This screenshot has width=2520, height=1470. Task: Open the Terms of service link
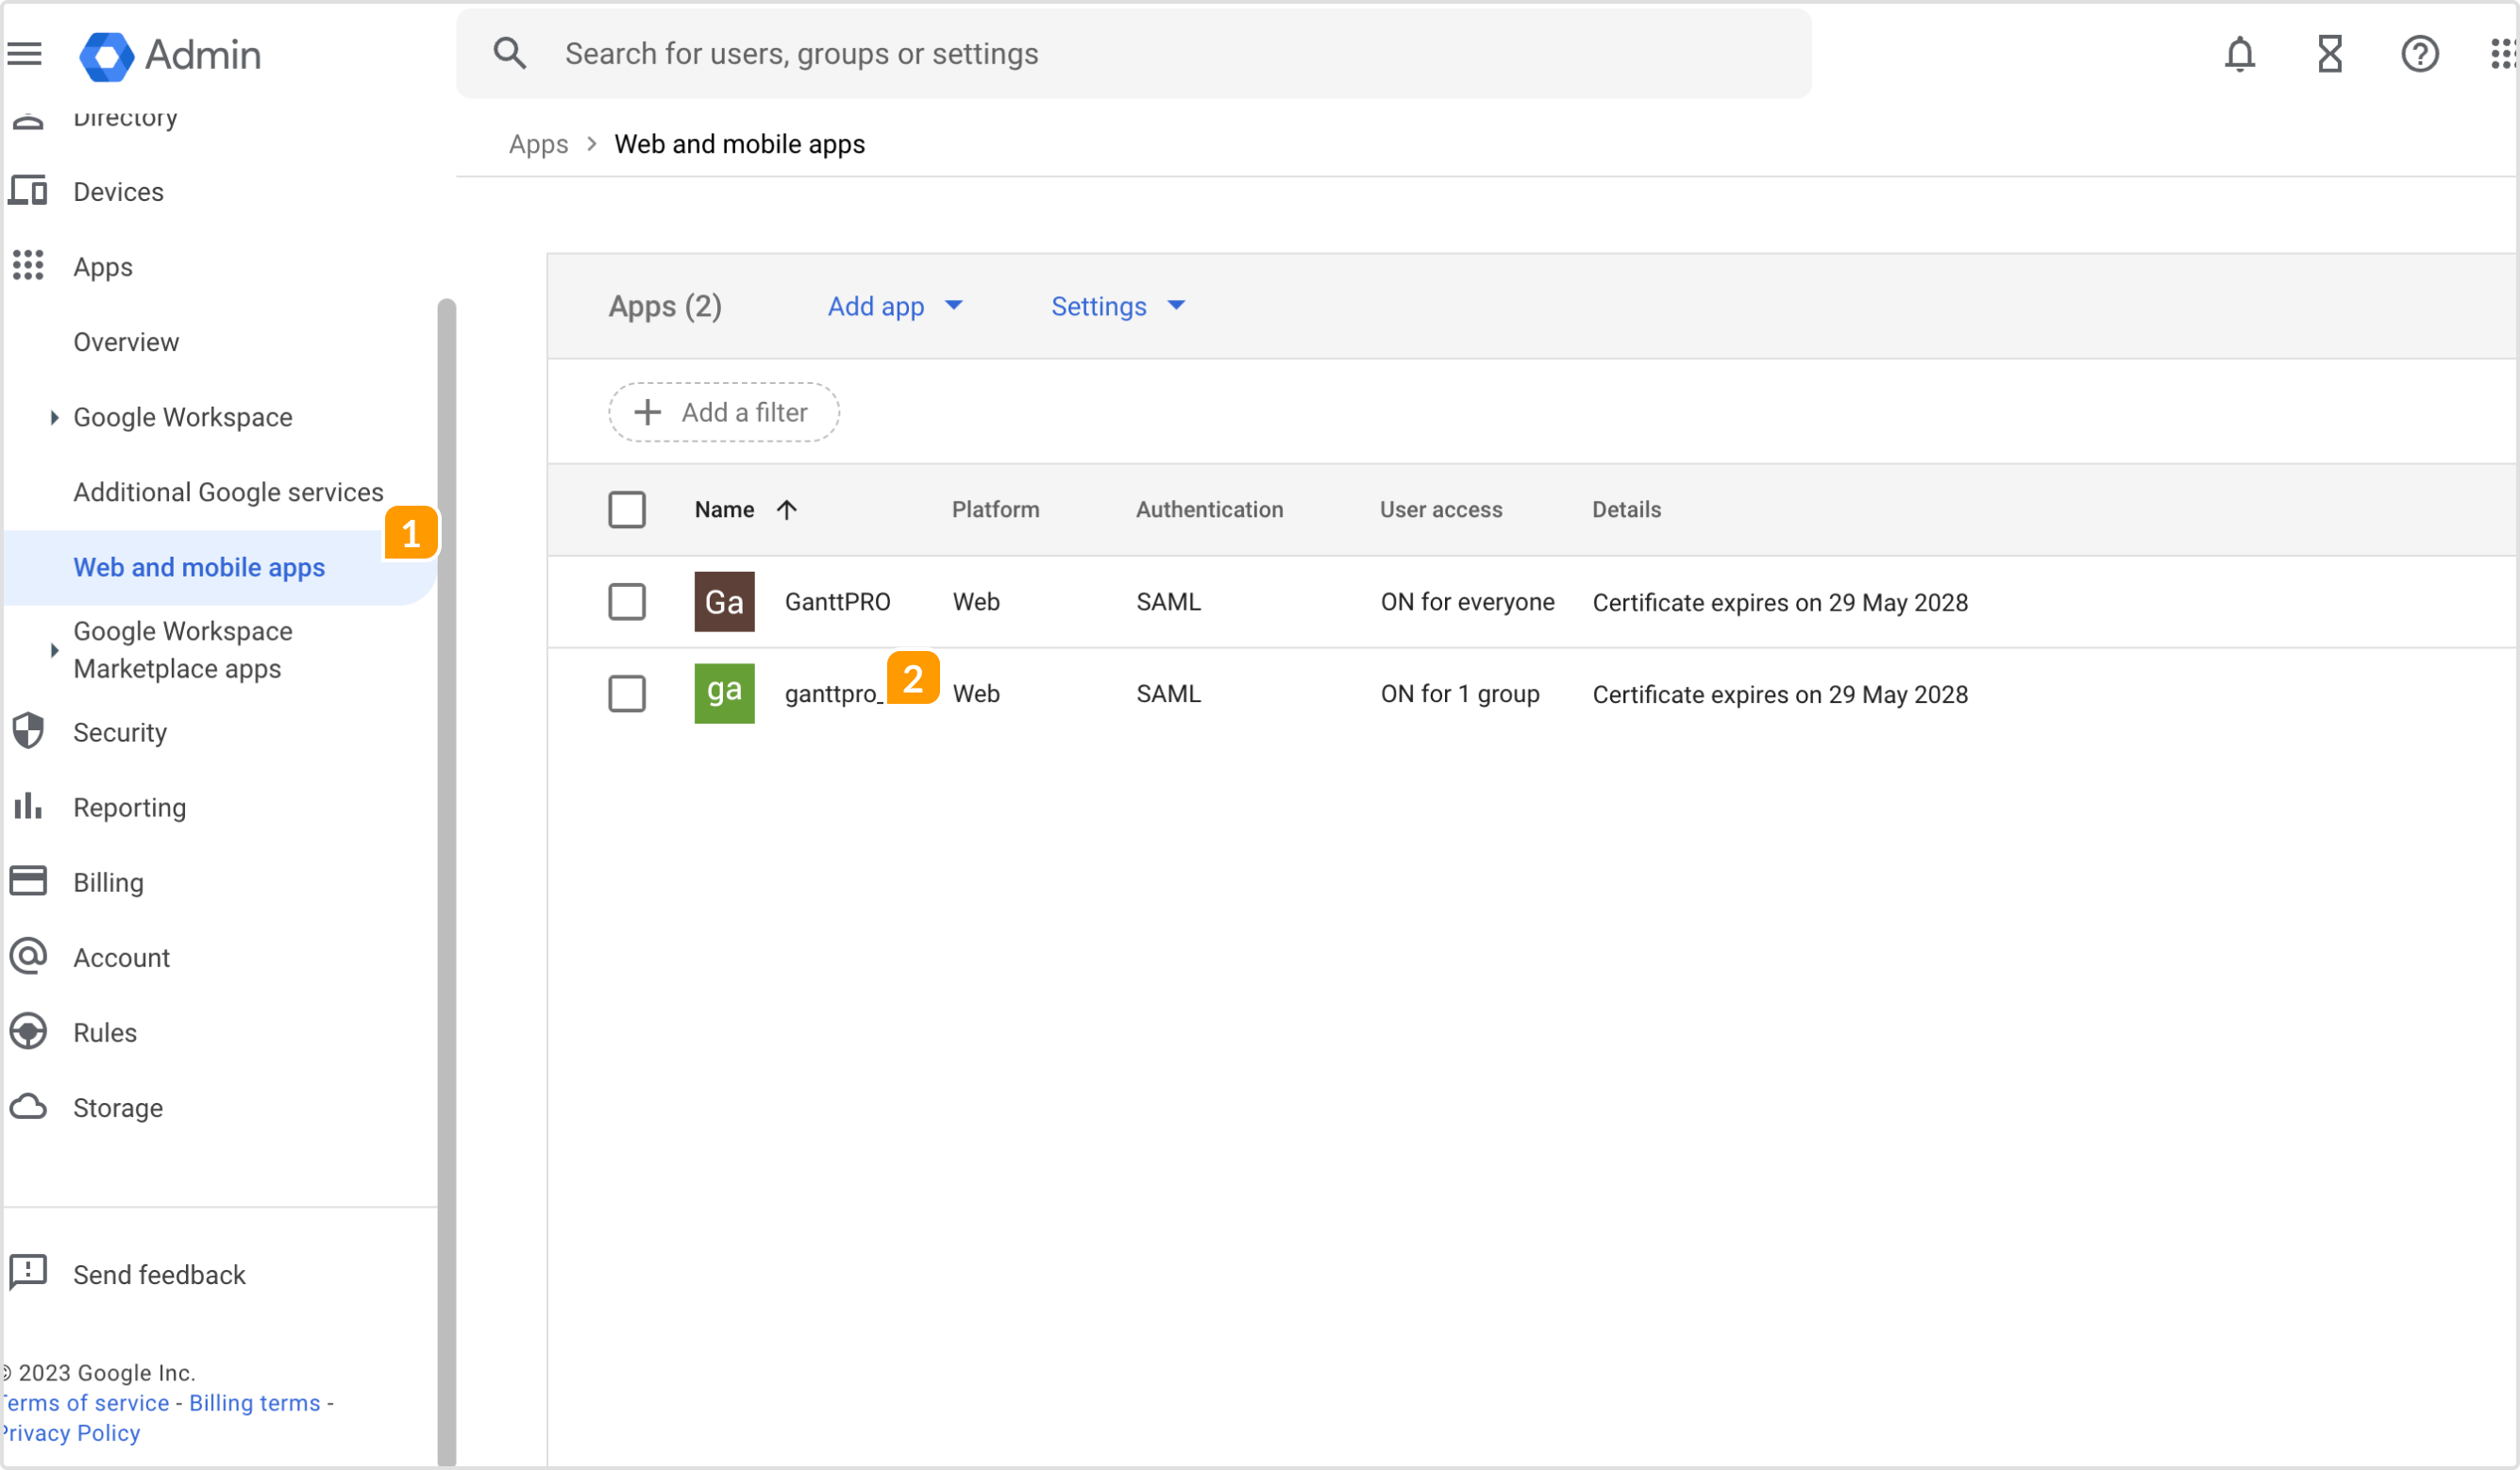(x=86, y=1403)
